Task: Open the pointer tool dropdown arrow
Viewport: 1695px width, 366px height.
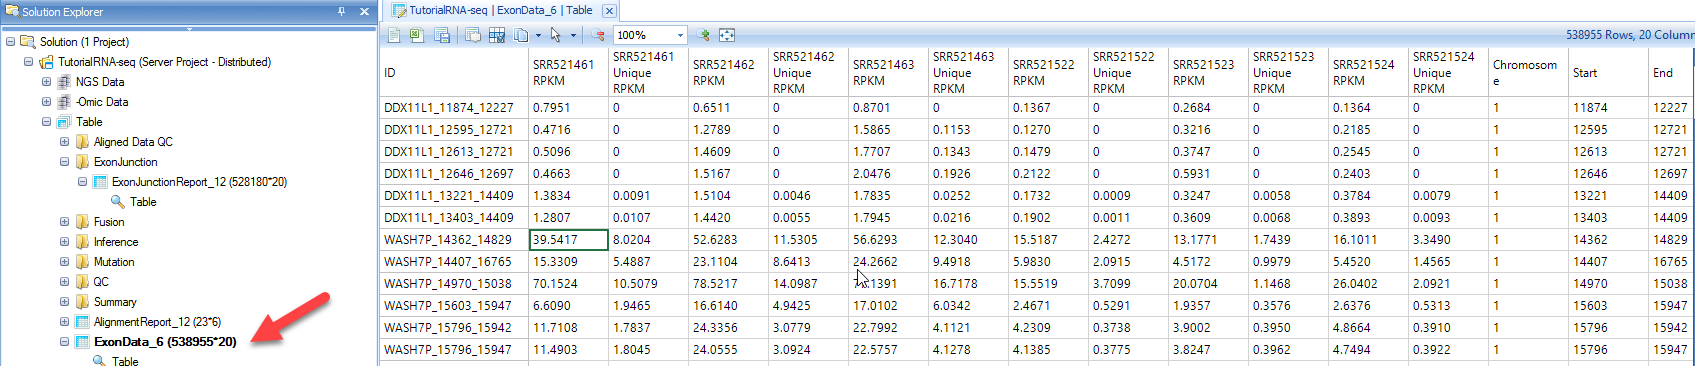Action: pyautogui.click(x=573, y=35)
